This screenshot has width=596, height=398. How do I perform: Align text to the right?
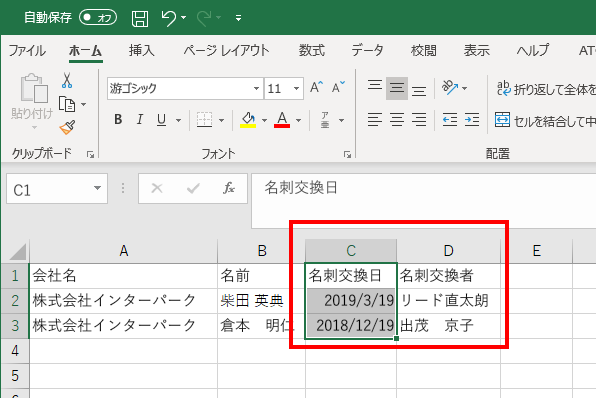(x=419, y=120)
